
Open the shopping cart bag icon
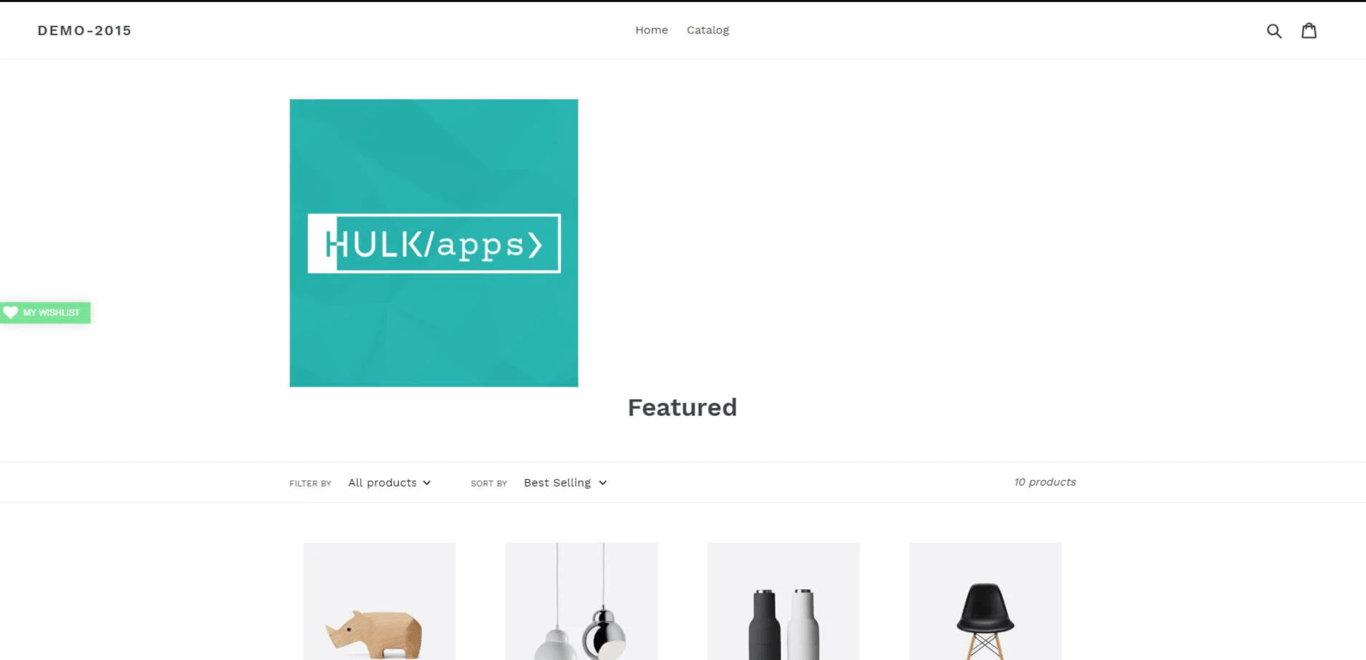click(1309, 31)
